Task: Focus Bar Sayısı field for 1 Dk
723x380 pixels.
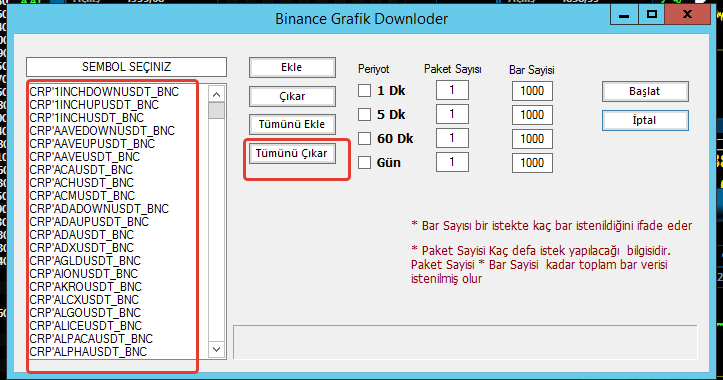Action: (532, 91)
